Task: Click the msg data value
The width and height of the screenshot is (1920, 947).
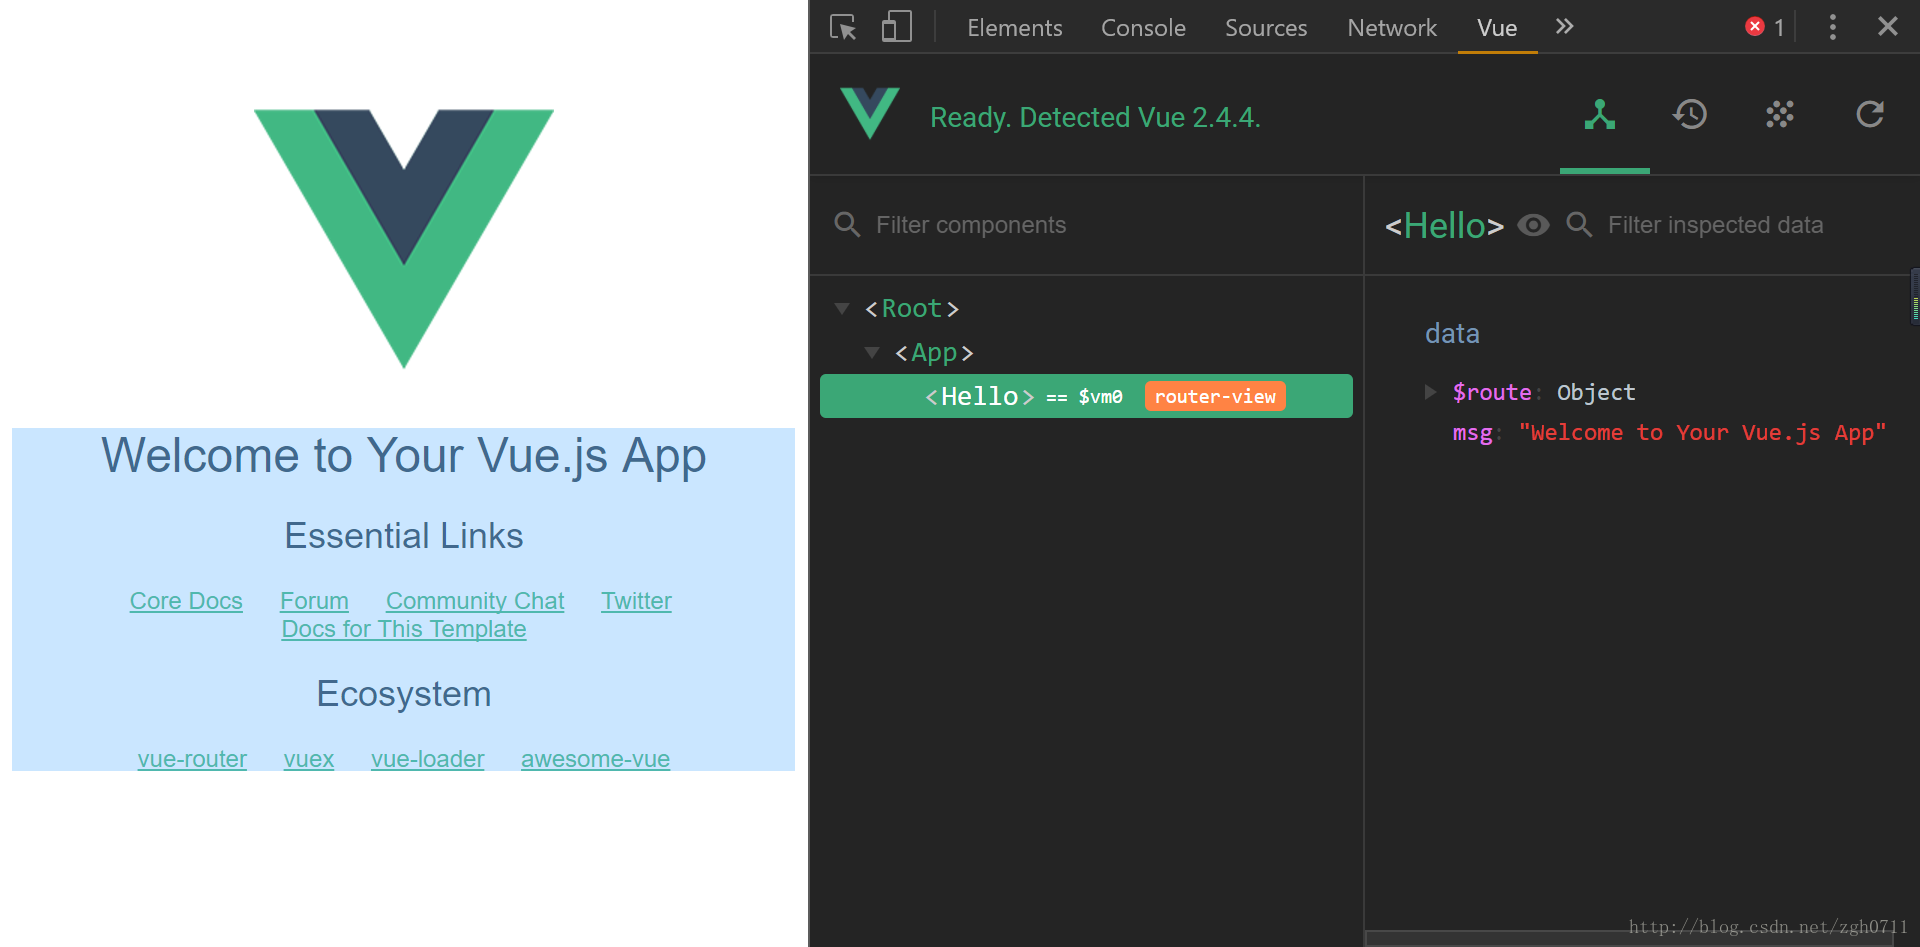Action: [x=1702, y=432]
